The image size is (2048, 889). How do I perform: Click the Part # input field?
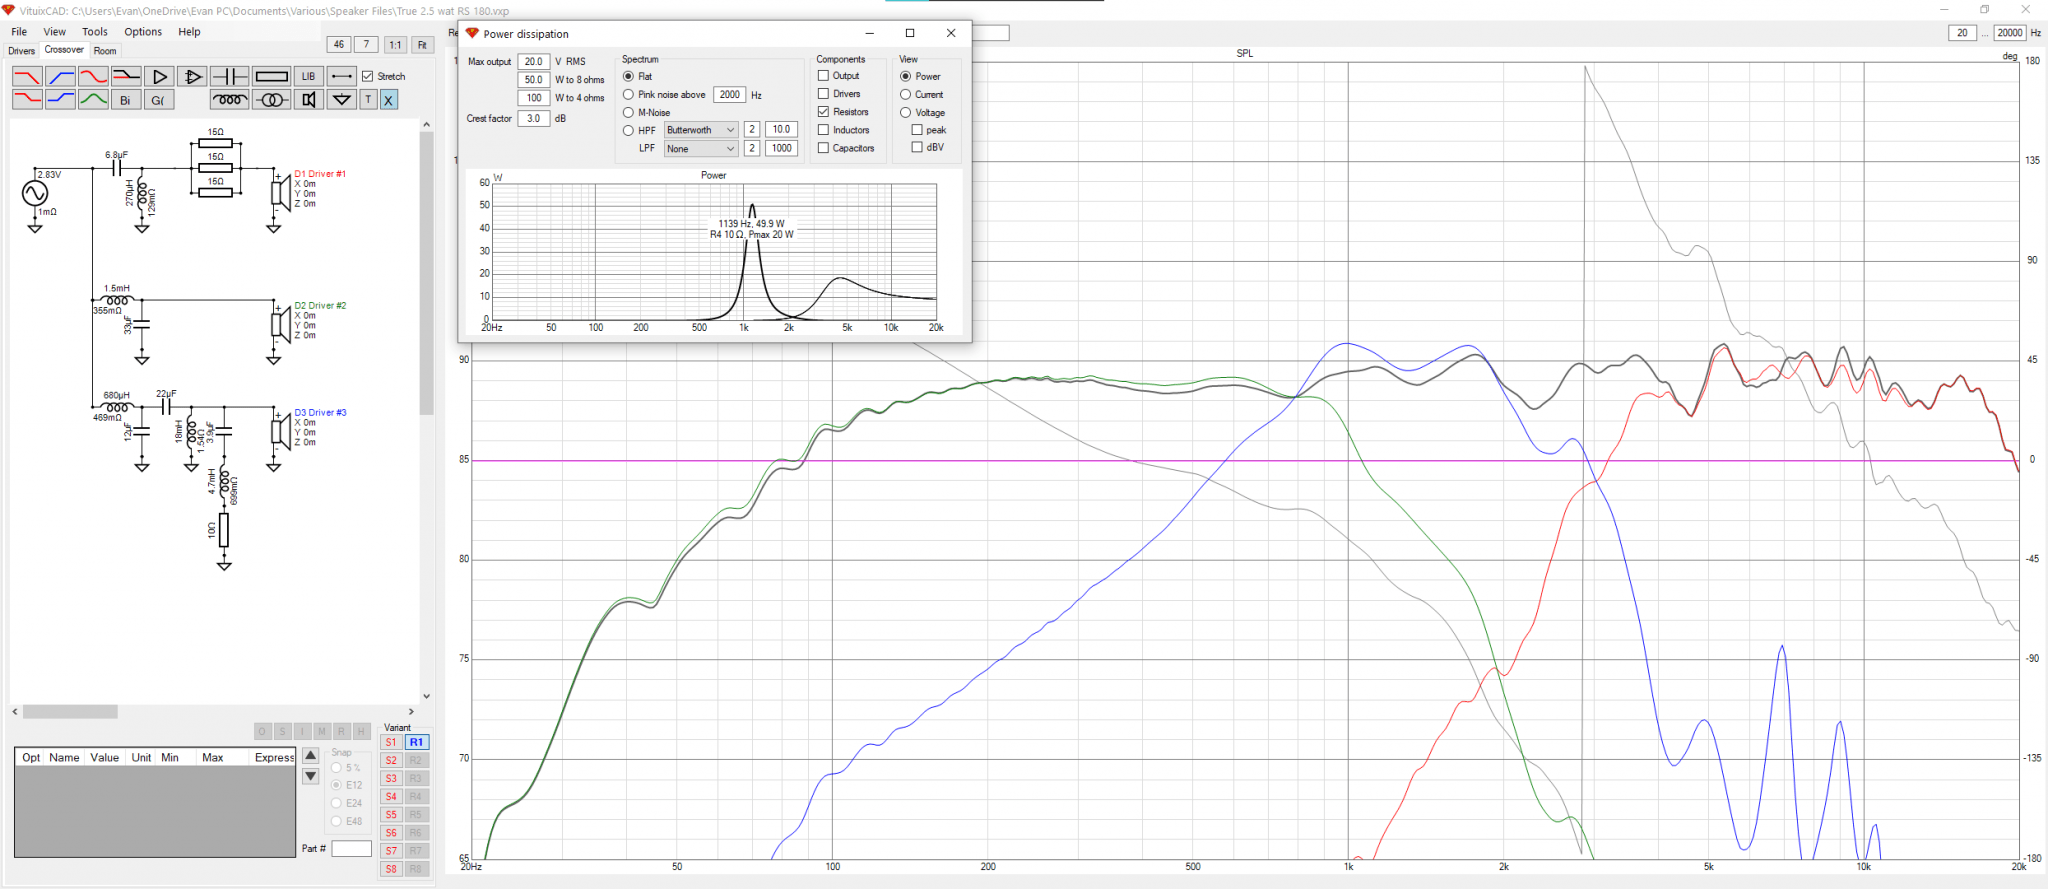tap(351, 848)
